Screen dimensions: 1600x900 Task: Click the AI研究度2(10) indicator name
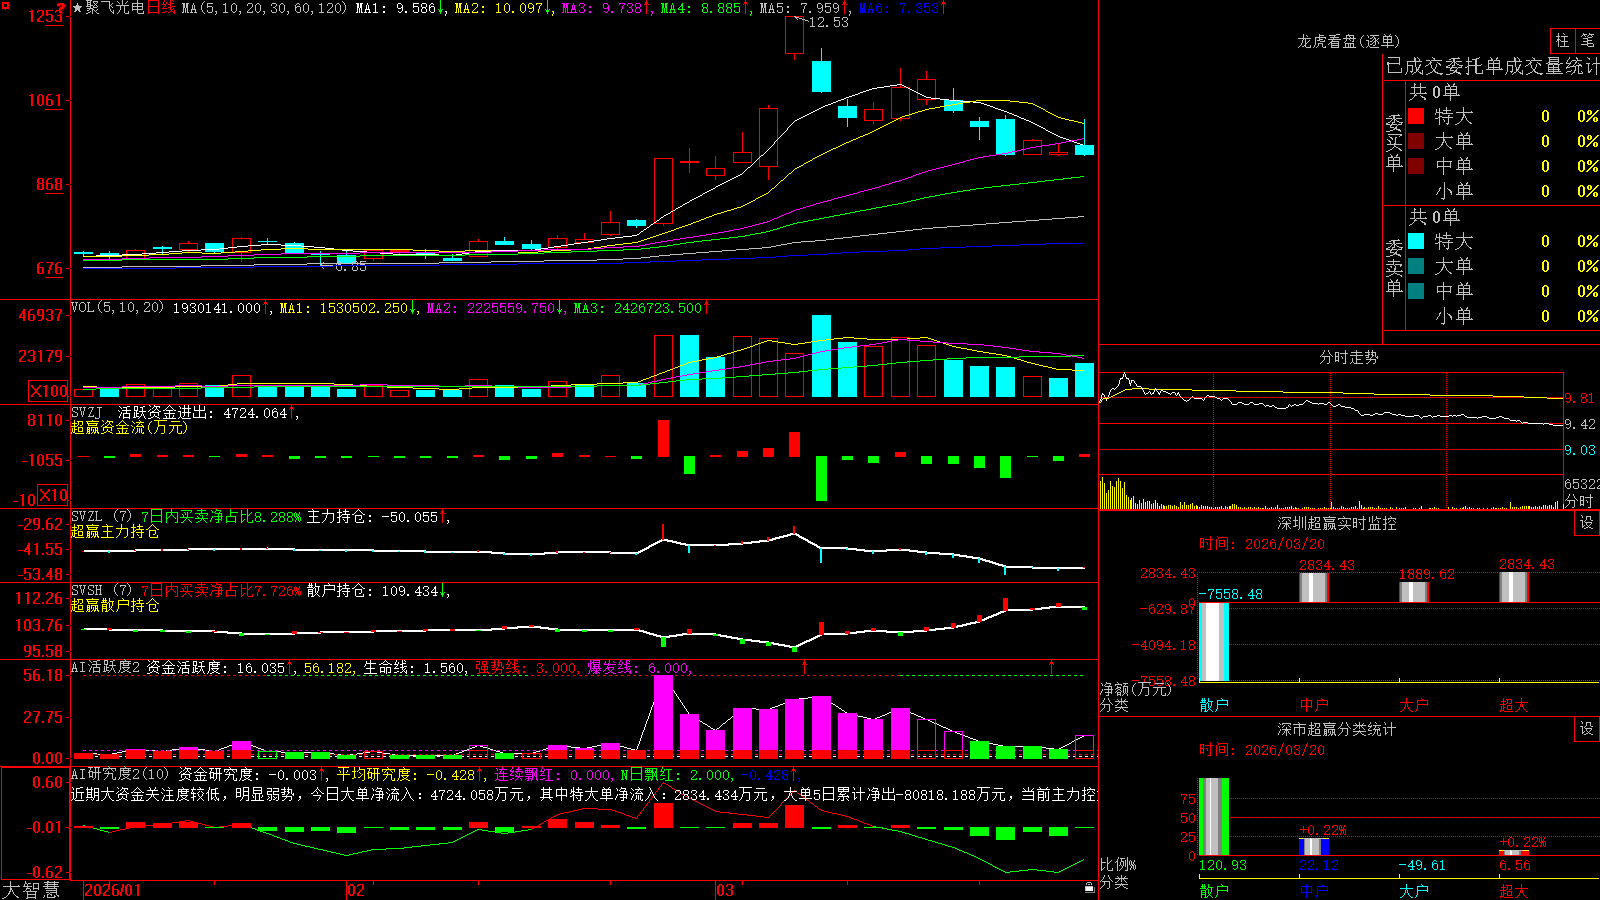point(121,774)
